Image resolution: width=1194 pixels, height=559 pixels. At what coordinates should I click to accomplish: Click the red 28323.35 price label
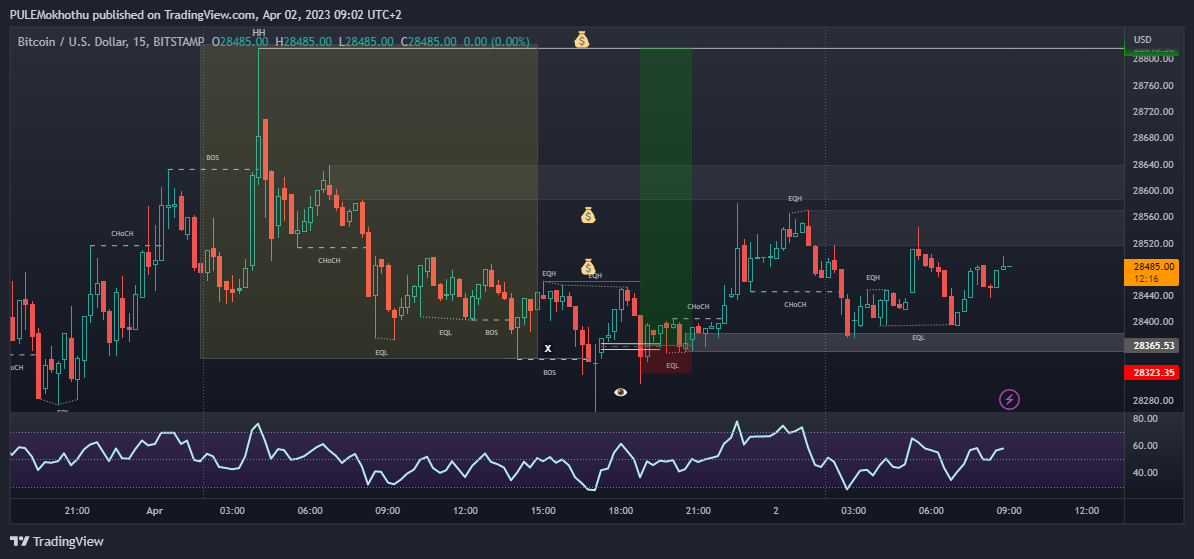(x=1151, y=372)
